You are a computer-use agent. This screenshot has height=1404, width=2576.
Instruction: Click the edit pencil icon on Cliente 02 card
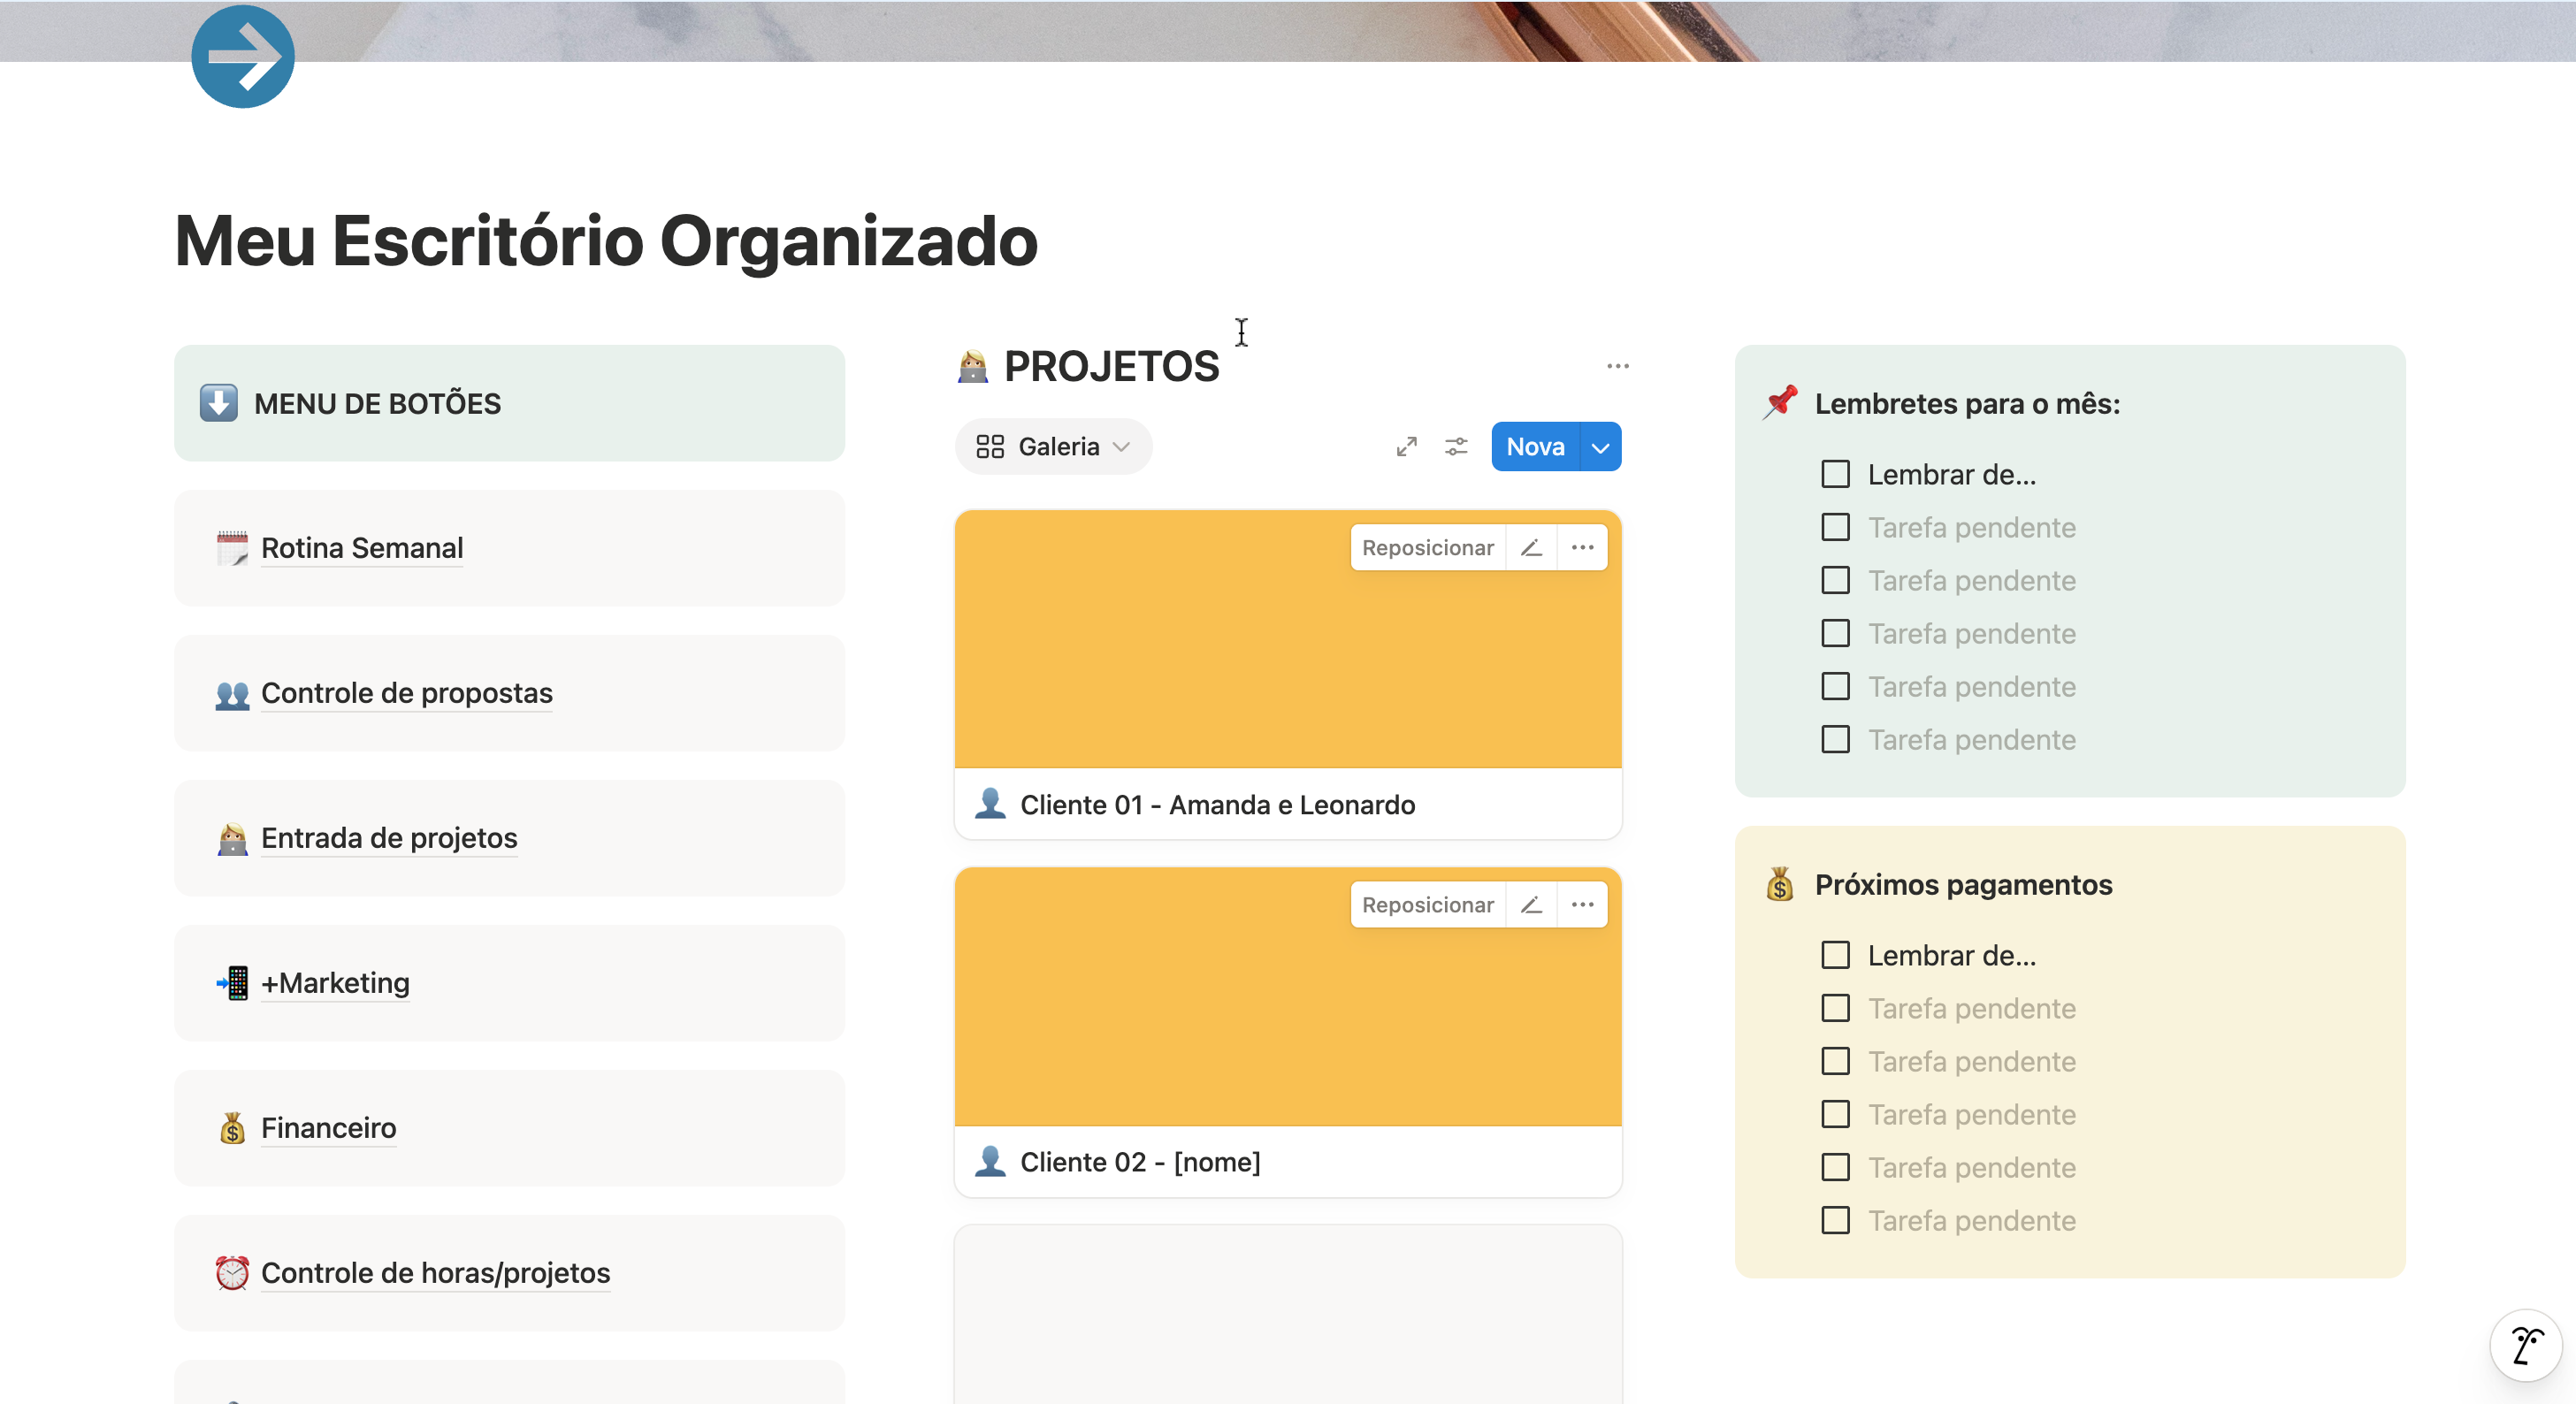click(x=1531, y=905)
